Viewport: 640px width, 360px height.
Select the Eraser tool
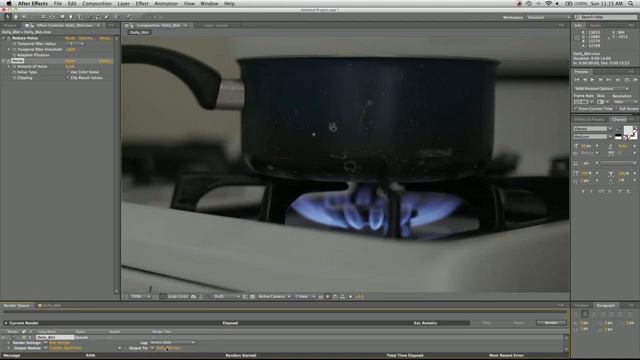[107, 17]
